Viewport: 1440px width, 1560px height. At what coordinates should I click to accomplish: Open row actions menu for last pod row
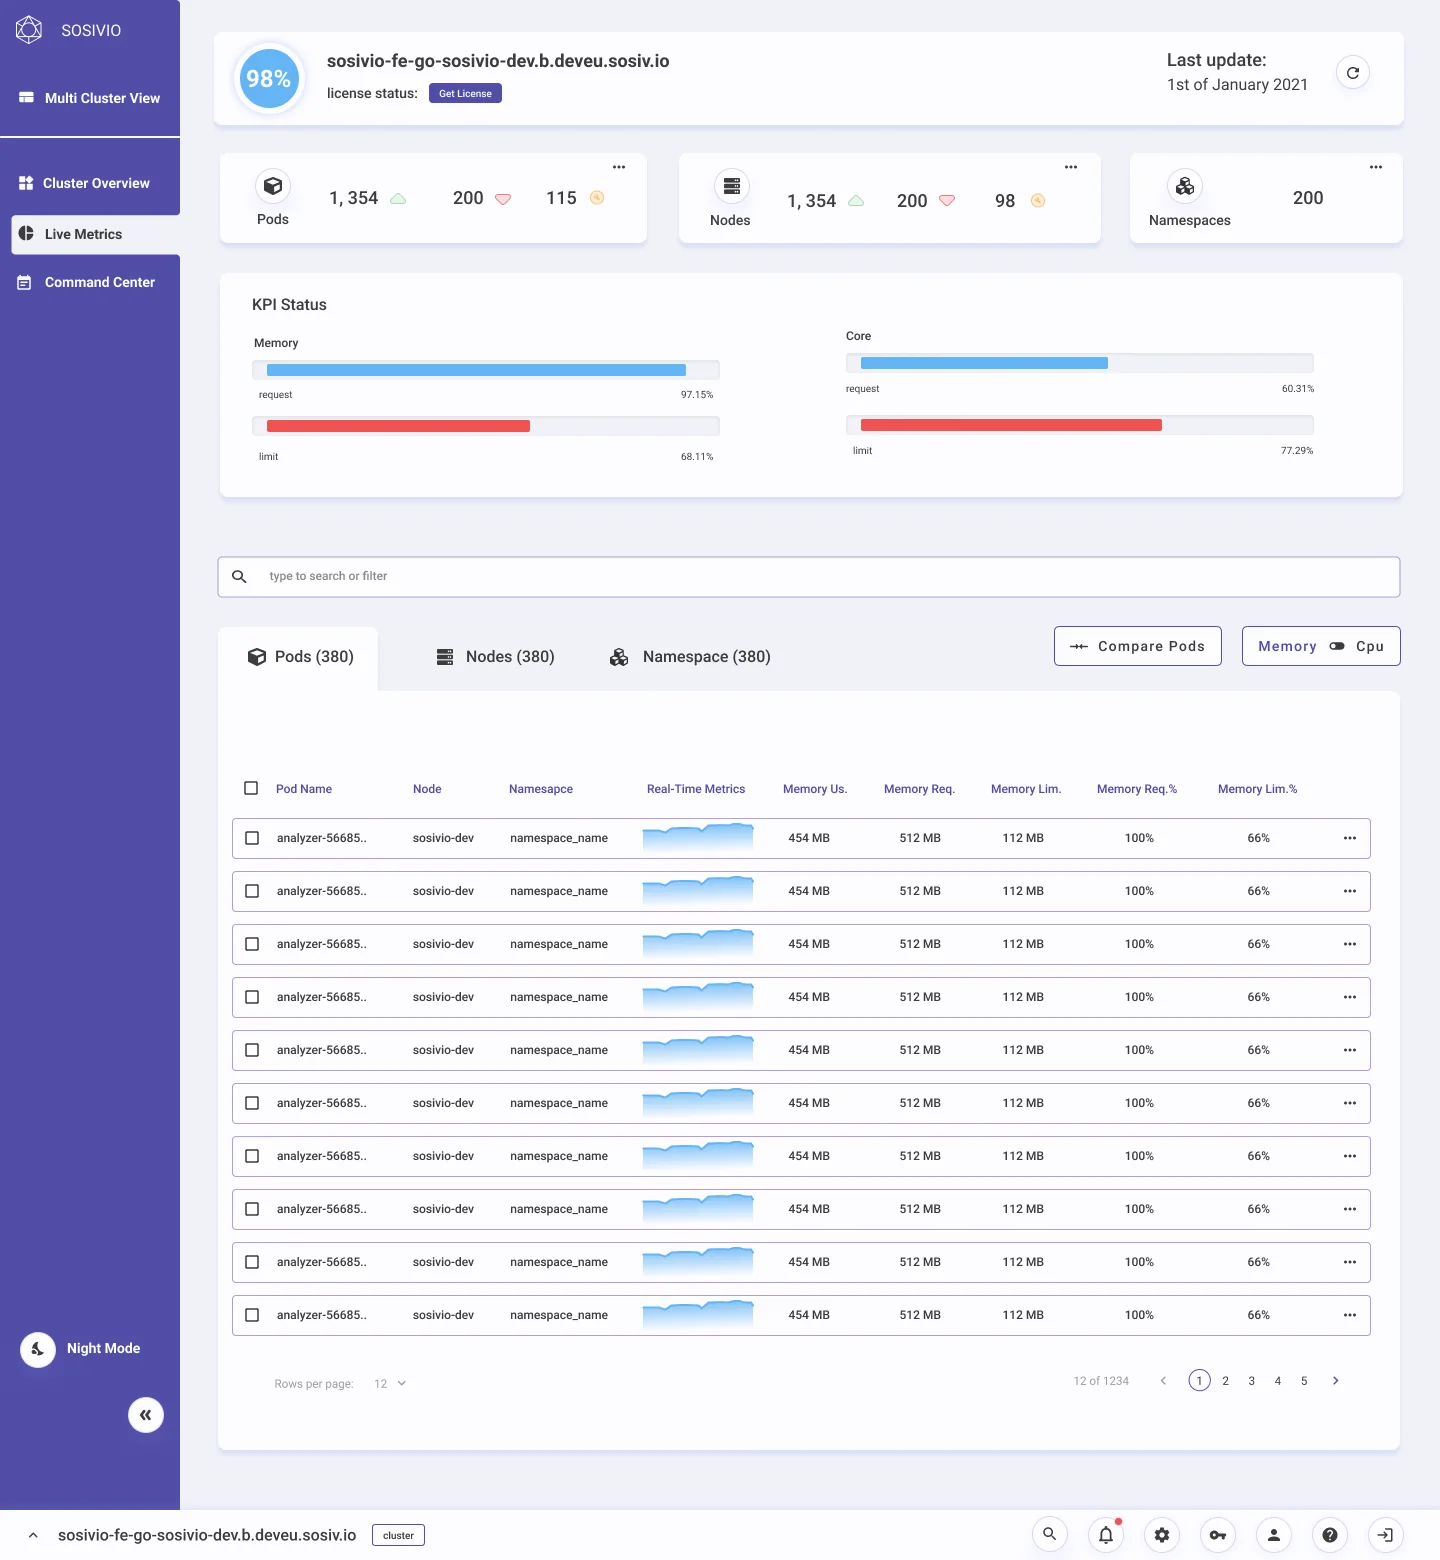[x=1350, y=1315]
